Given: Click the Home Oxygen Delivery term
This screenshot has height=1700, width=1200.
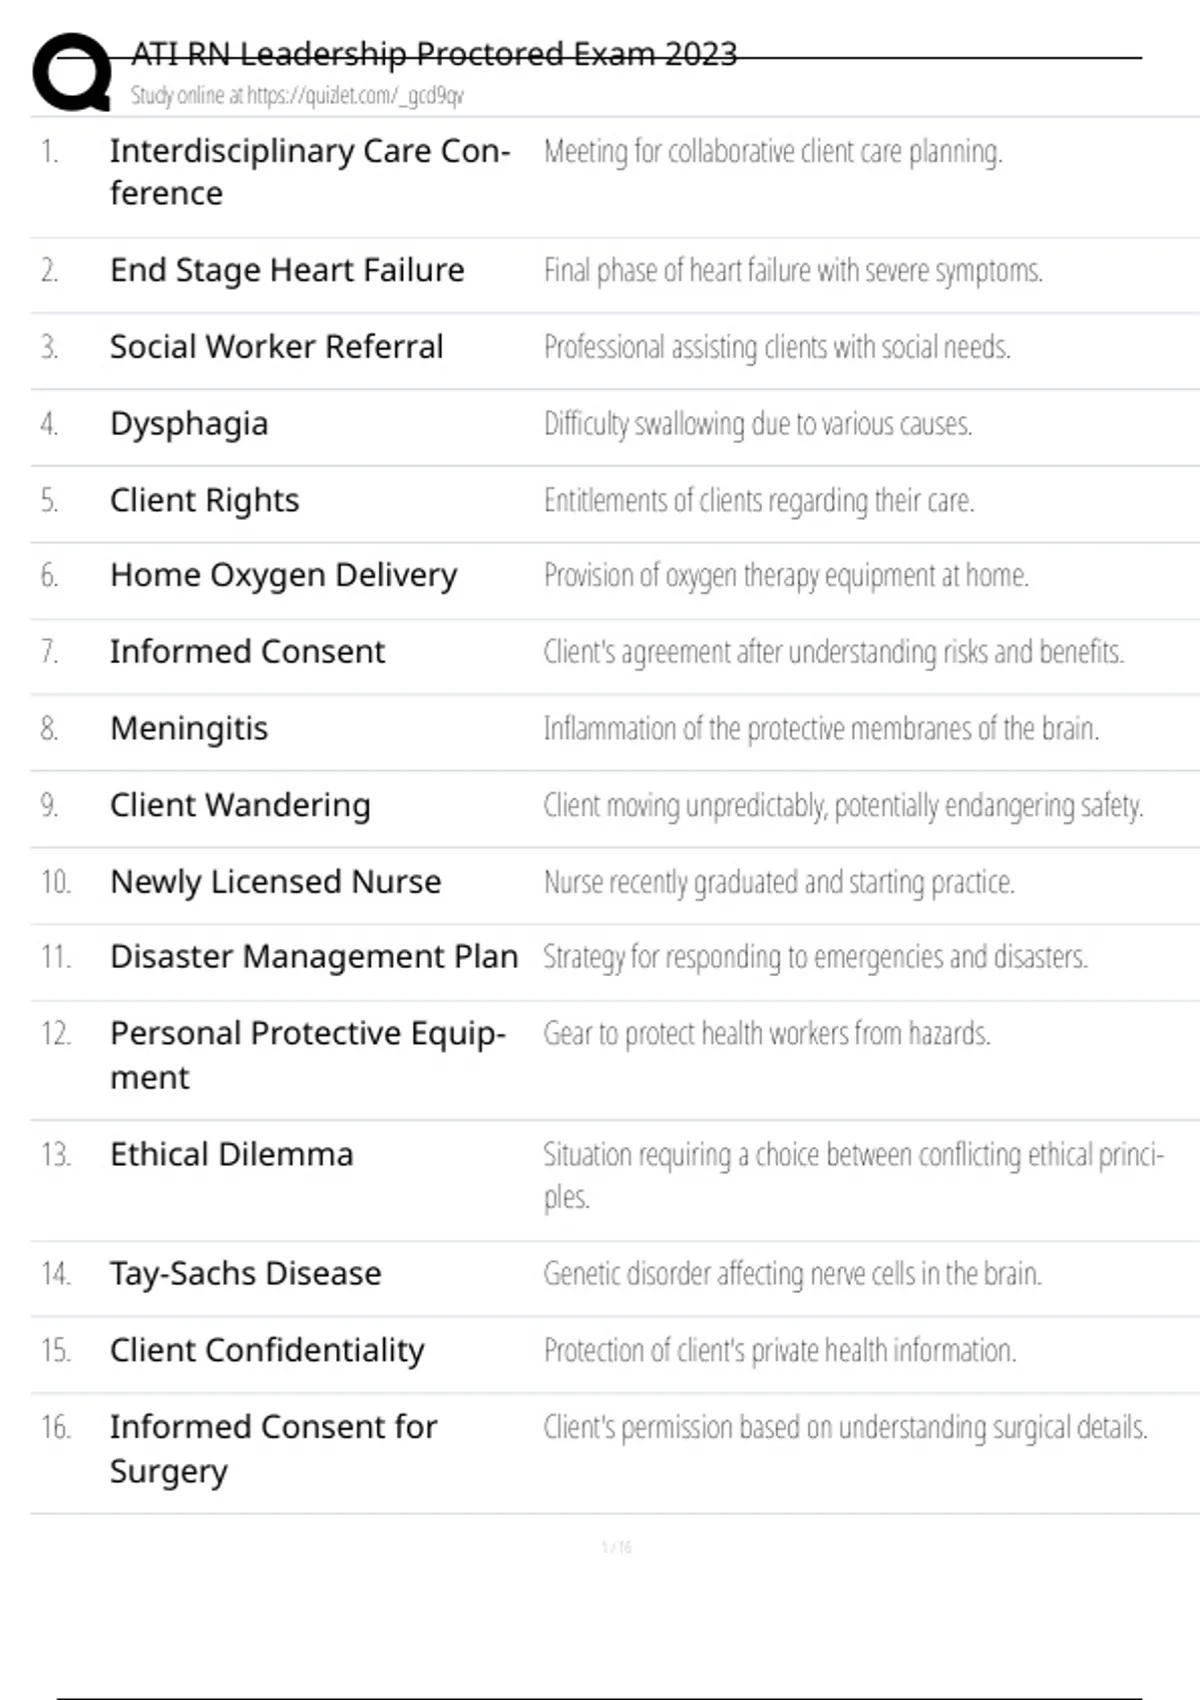Looking at the screenshot, I should 283,575.
